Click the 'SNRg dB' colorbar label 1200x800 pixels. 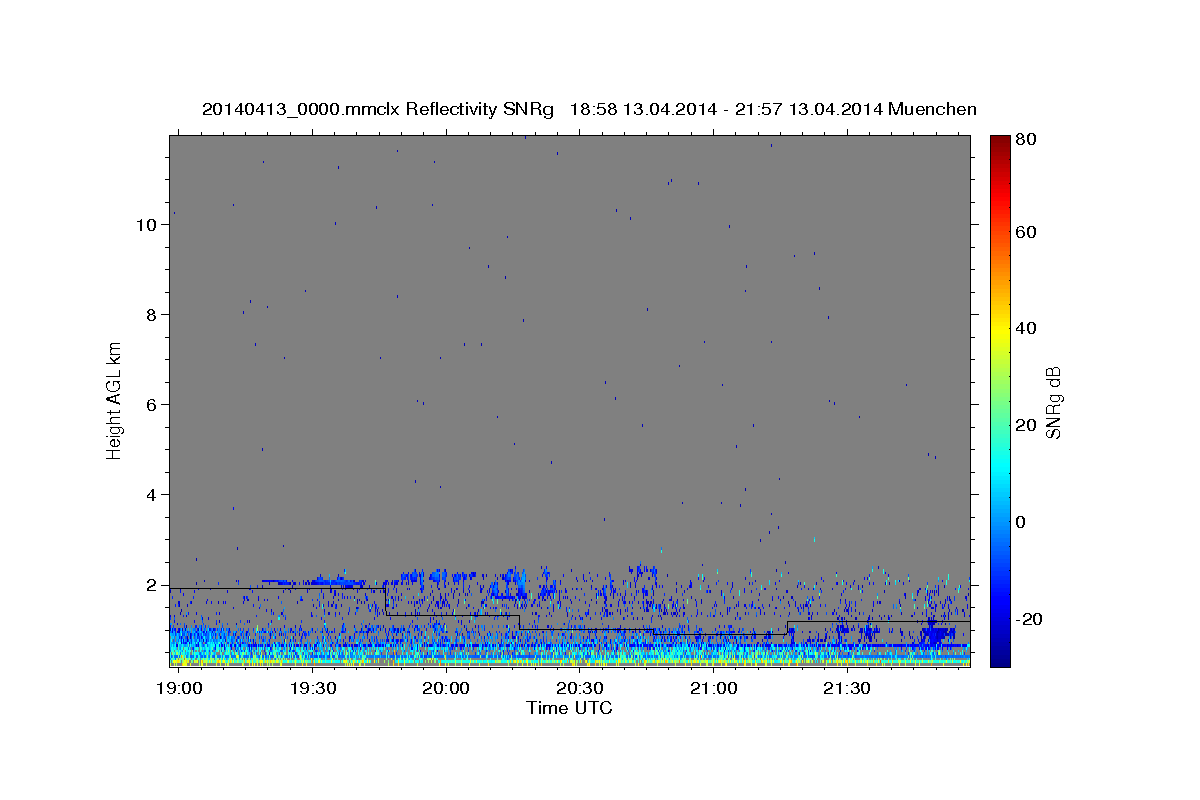pos(1053,403)
